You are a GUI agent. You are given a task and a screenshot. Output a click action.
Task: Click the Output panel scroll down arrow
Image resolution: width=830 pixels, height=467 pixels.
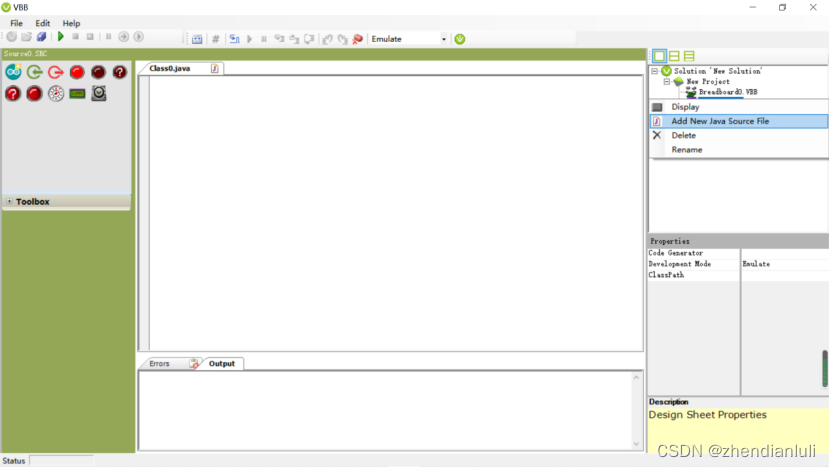[636, 444]
